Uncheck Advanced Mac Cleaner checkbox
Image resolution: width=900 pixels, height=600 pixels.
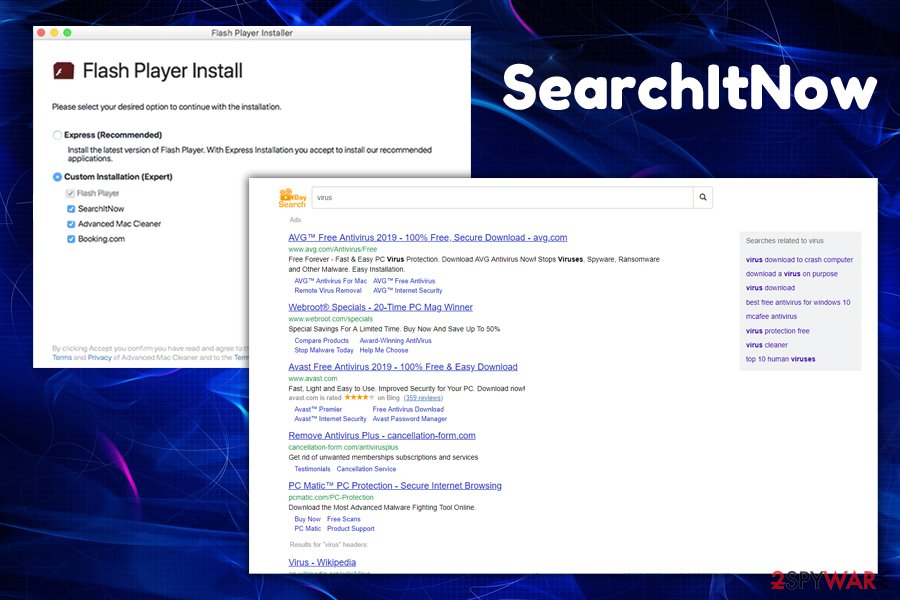[x=71, y=224]
